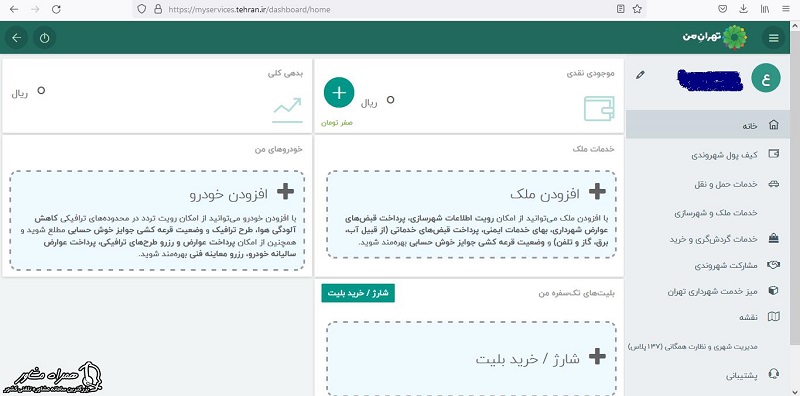800x396 pixels.
Task: Click the car icon beside خدمات حمل و نقل
Action: click(773, 184)
